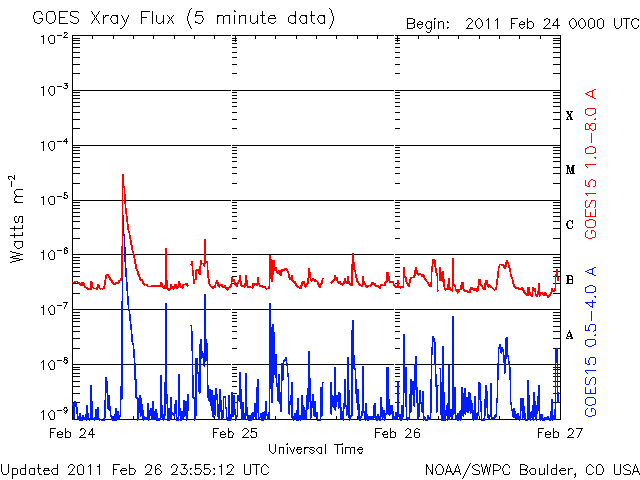Select the A flare class label
The image size is (640, 480).
point(570,335)
